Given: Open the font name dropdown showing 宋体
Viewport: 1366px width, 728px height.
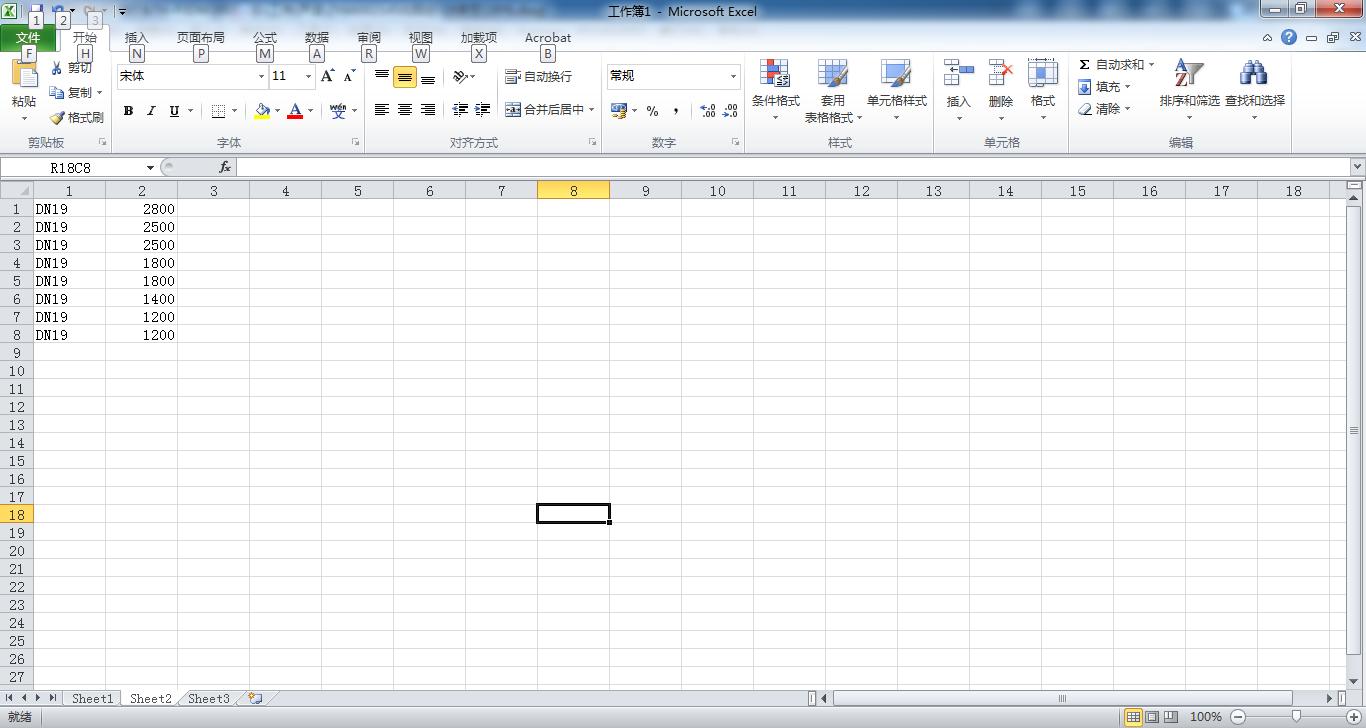Looking at the screenshot, I should tap(261, 76).
